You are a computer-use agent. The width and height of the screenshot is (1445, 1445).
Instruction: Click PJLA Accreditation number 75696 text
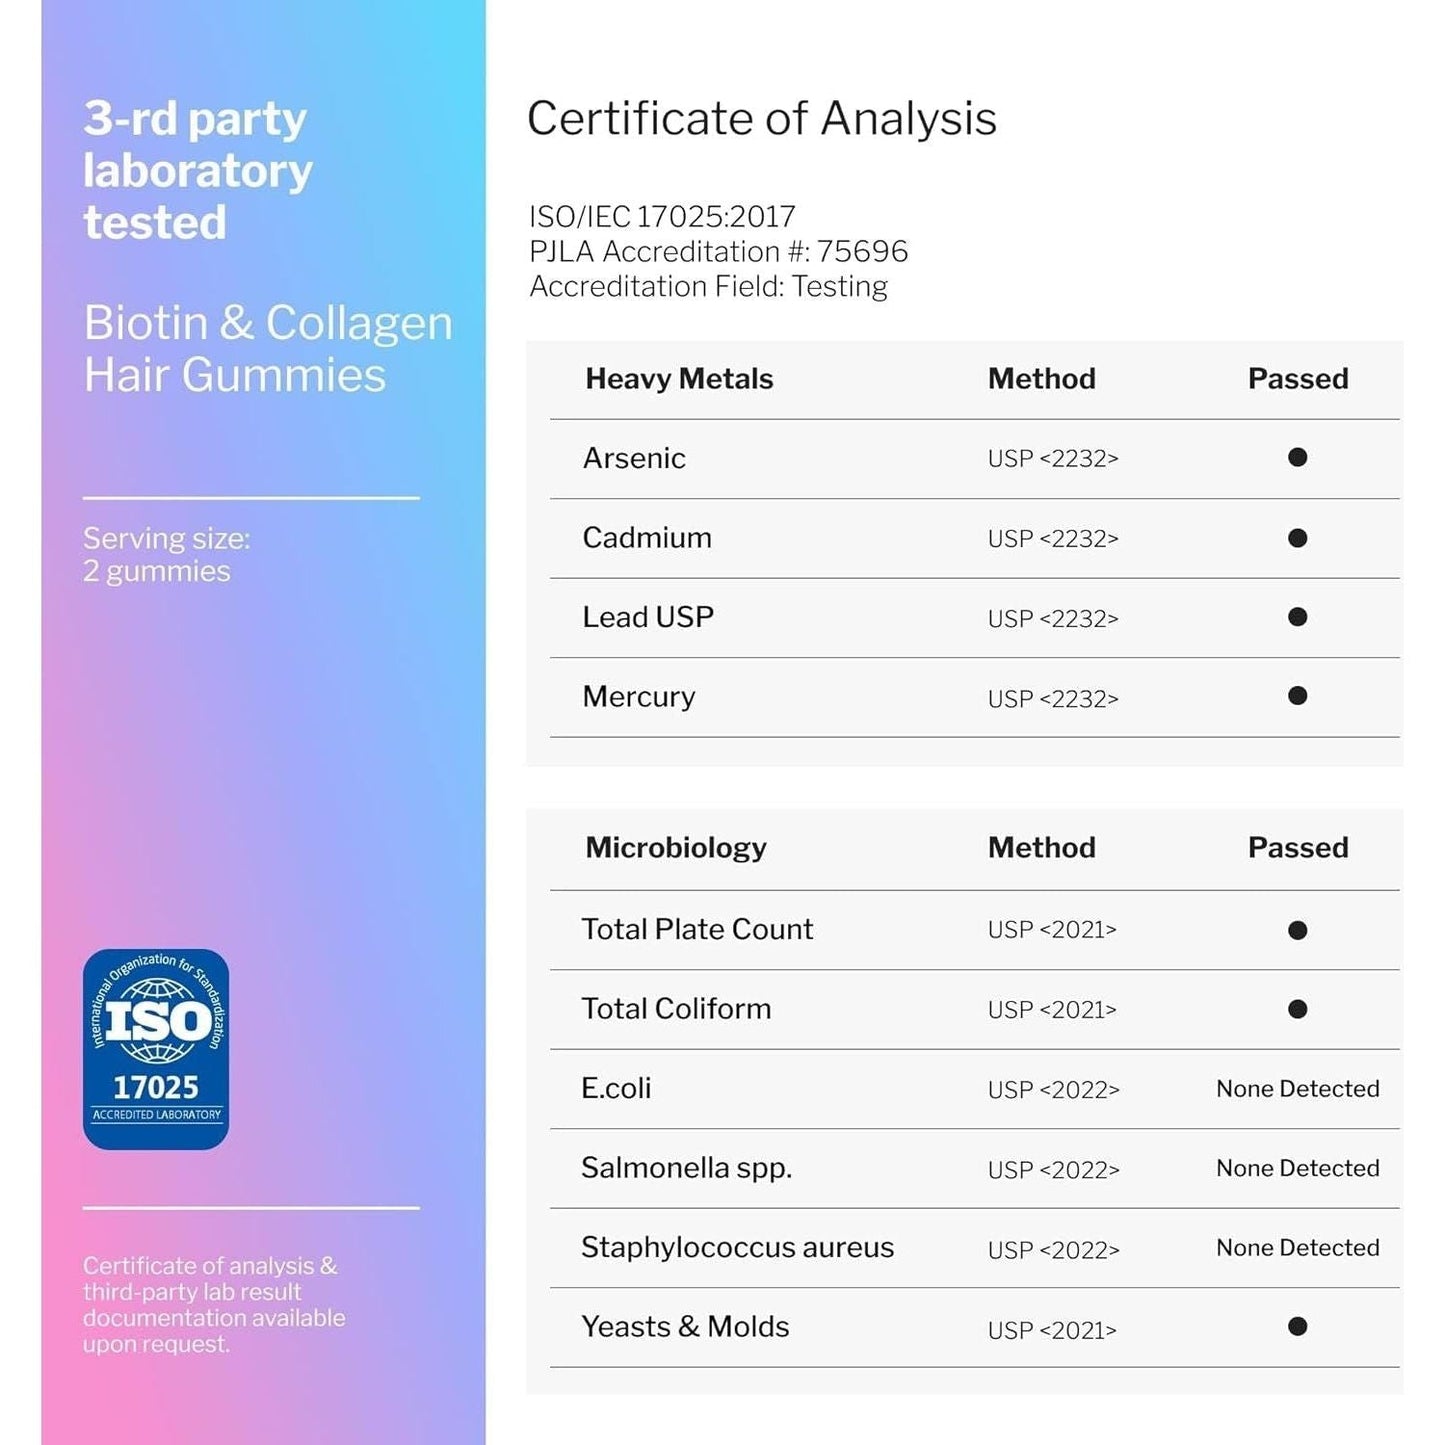coord(718,251)
